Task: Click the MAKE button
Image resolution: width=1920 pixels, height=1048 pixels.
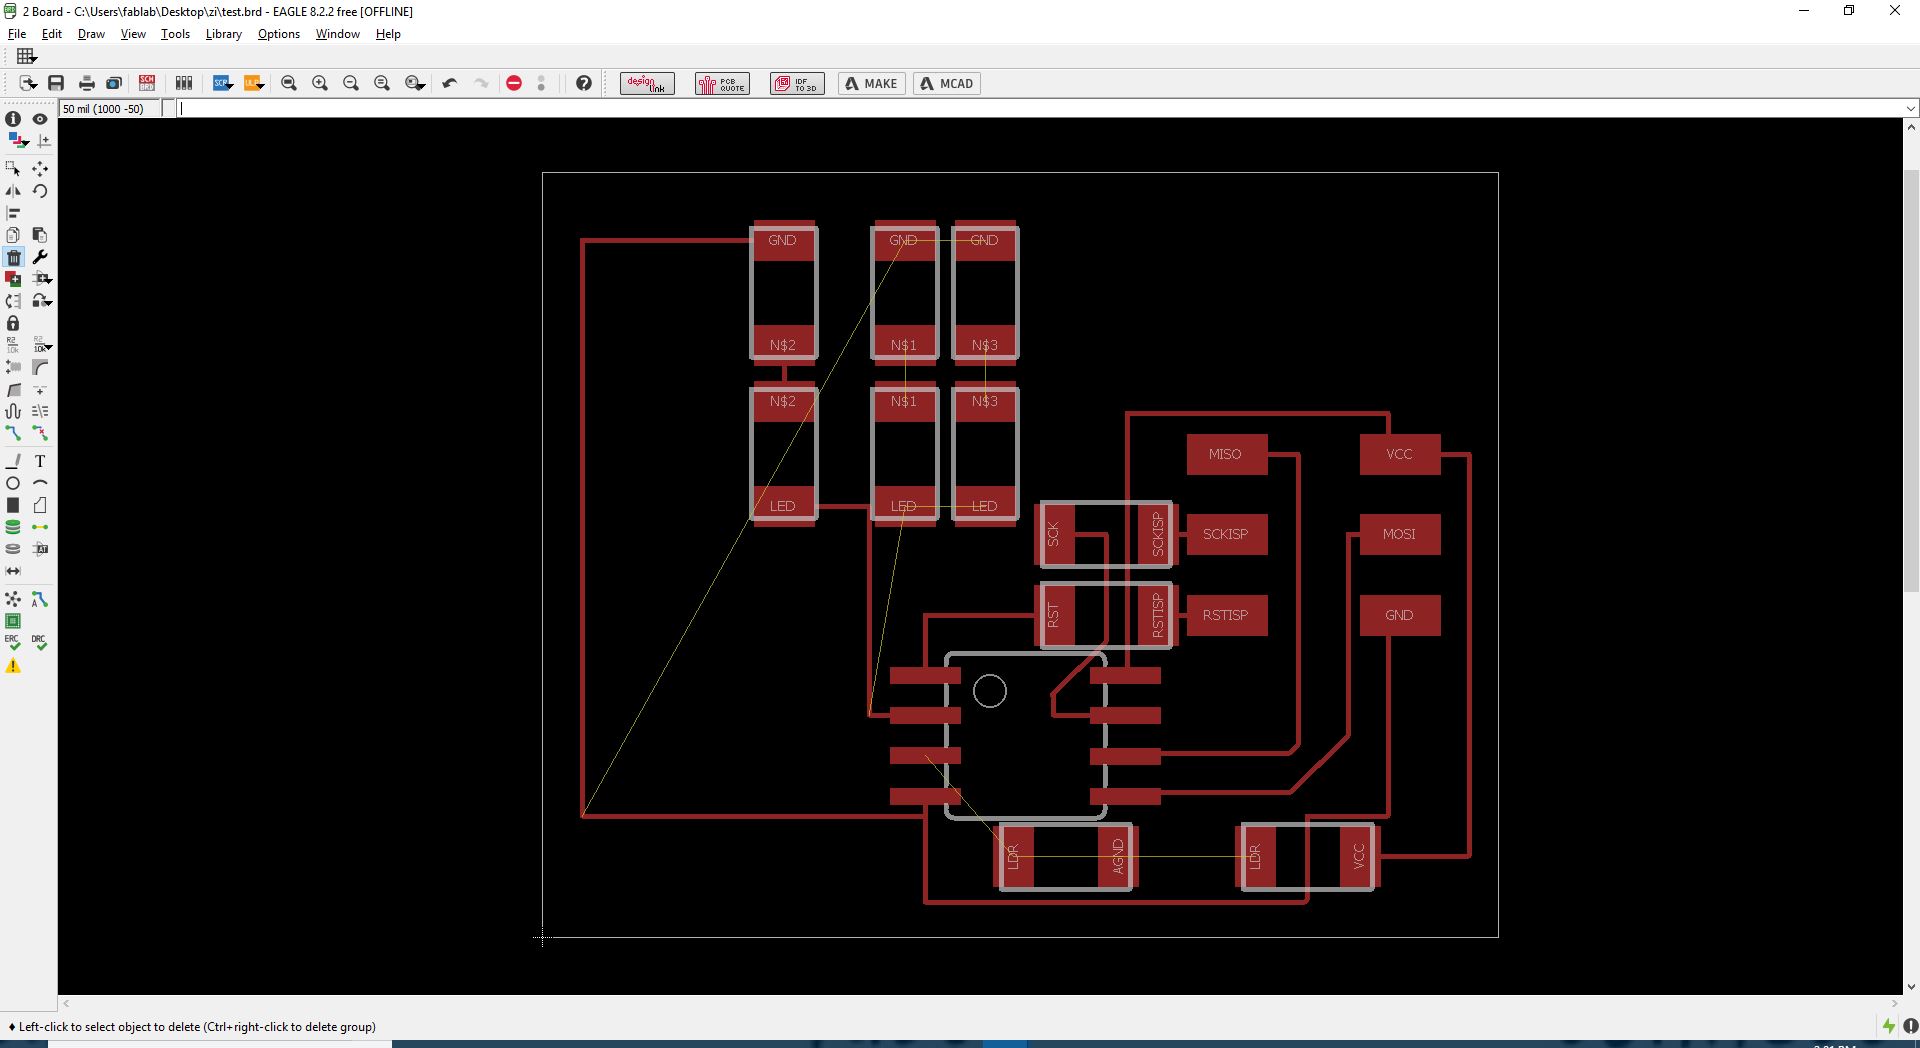Action: [x=872, y=84]
